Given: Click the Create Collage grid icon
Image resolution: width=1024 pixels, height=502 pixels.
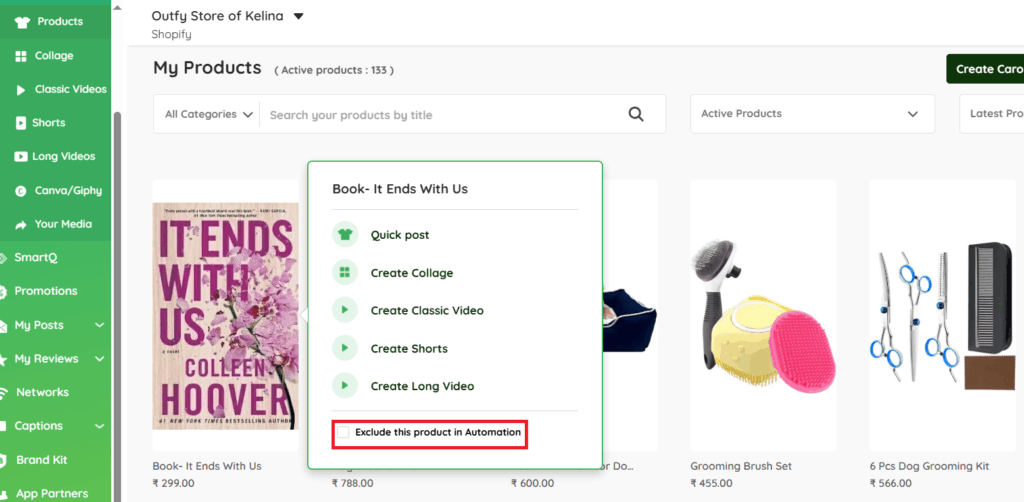Looking at the screenshot, I should coord(344,273).
